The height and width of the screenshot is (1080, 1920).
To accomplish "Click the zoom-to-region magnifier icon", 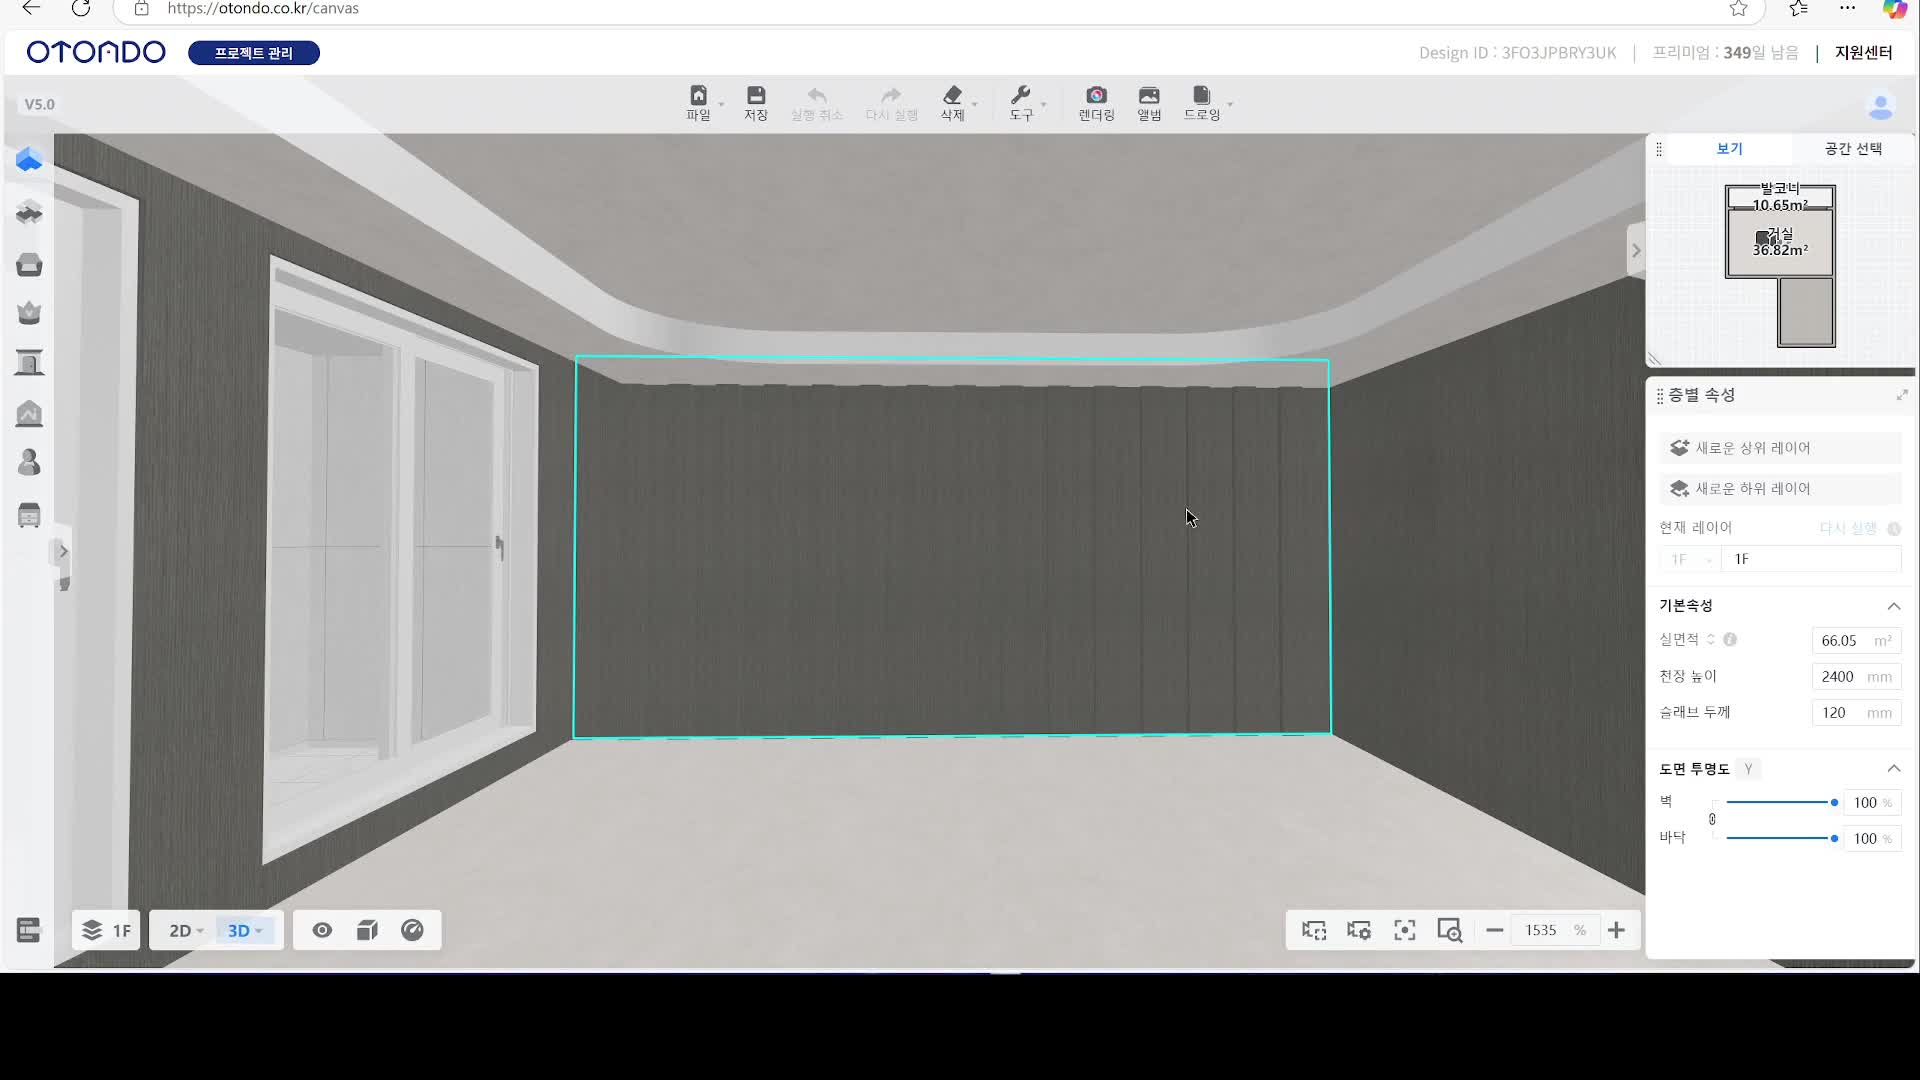I will [1449, 931].
